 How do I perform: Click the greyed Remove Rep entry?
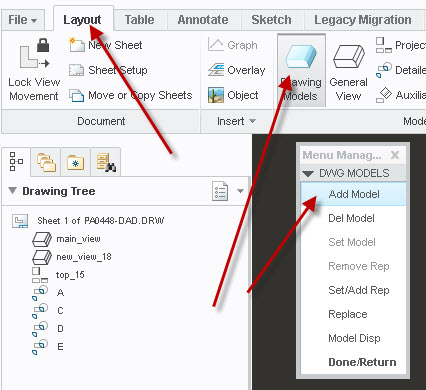pyautogui.click(x=353, y=266)
